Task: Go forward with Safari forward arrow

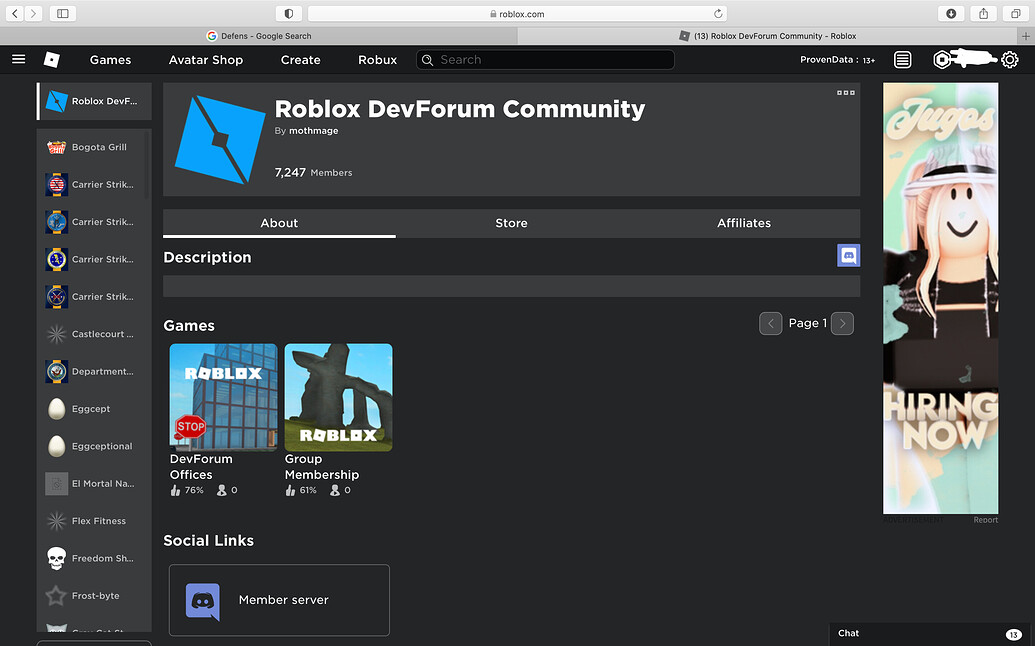Action: pyautogui.click(x=34, y=13)
